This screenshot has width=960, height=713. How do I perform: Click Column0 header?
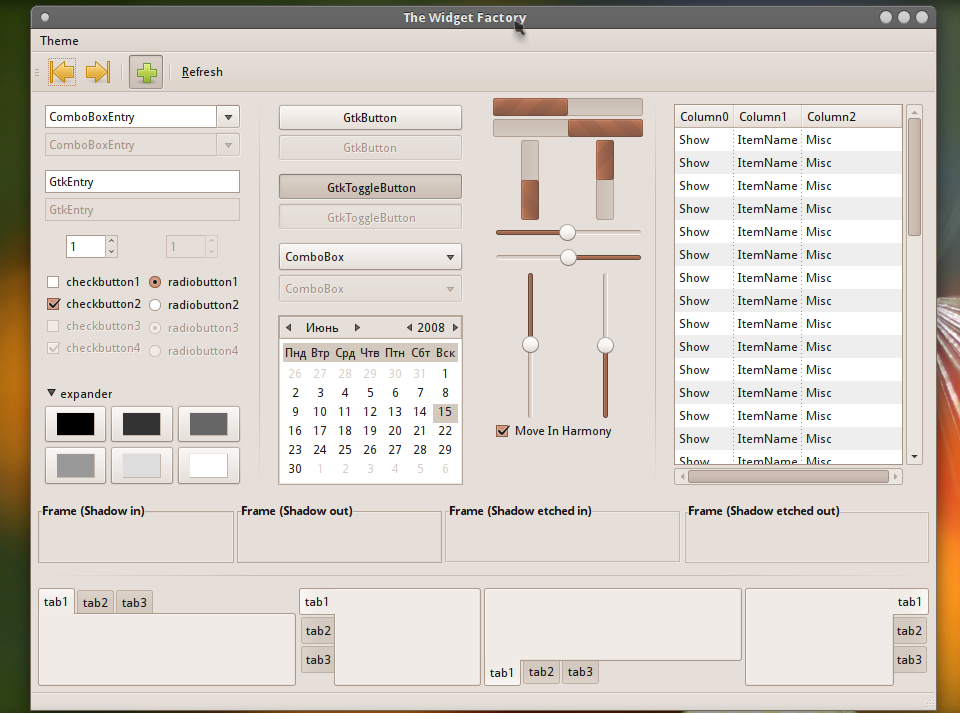click(704, 117)
